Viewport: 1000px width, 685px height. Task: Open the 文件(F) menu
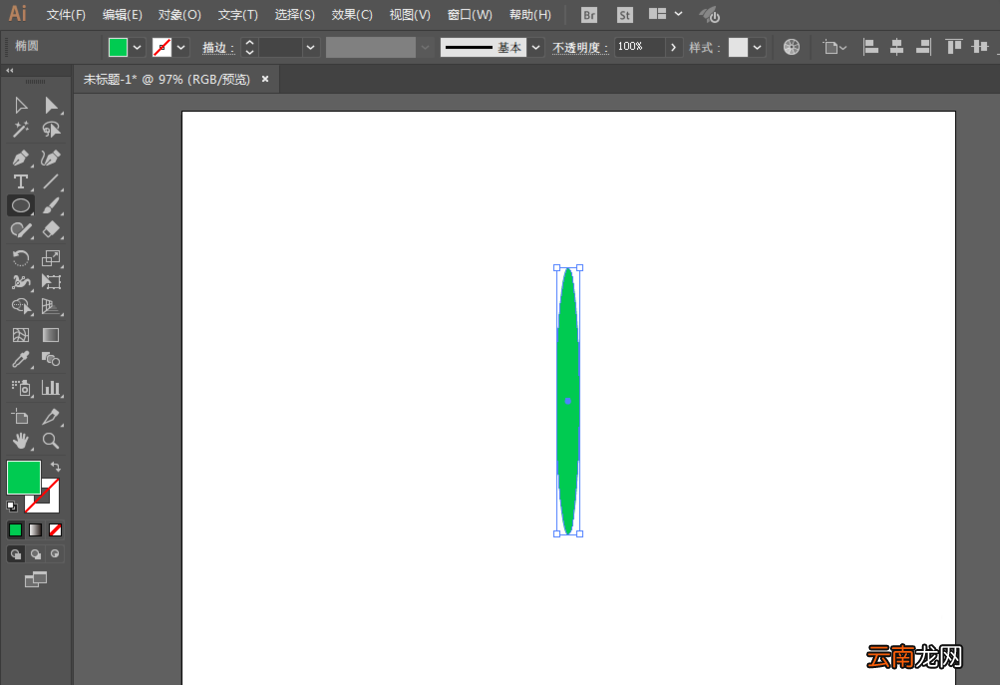pyautogui.click(x=66, y=15)
